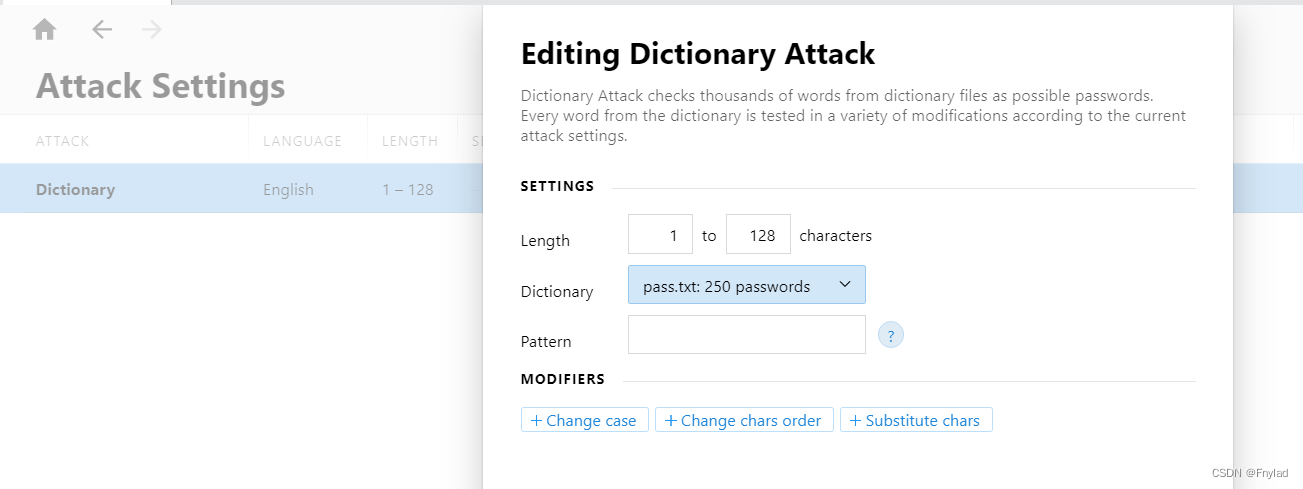Screen dimensions: 1303x489
Task: Open the pass.txt dictionary dropdown
Action: pyautogui.click(x=746, y=286)
